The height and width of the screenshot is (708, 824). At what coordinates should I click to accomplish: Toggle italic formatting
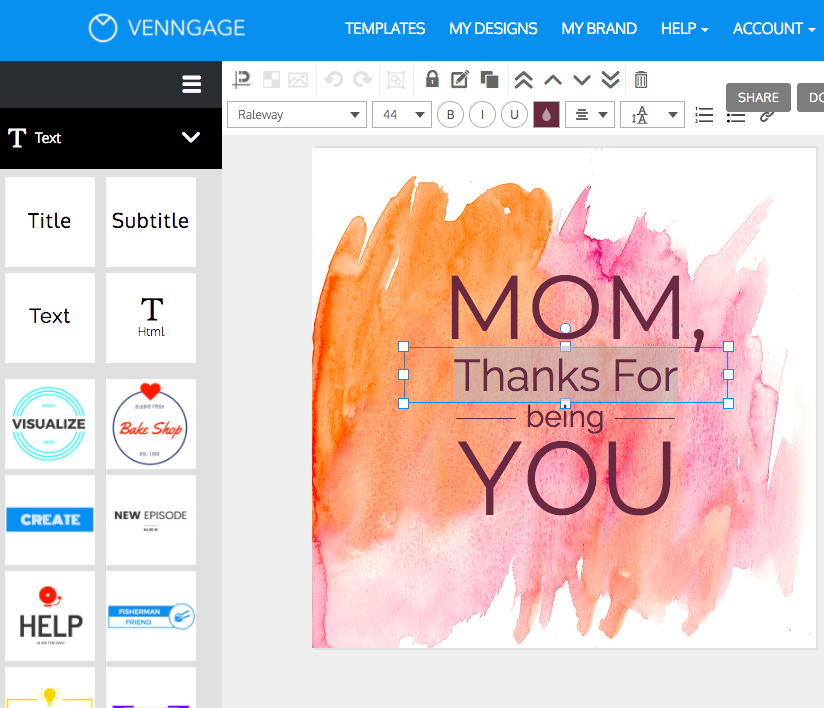(x=482, y=115)
